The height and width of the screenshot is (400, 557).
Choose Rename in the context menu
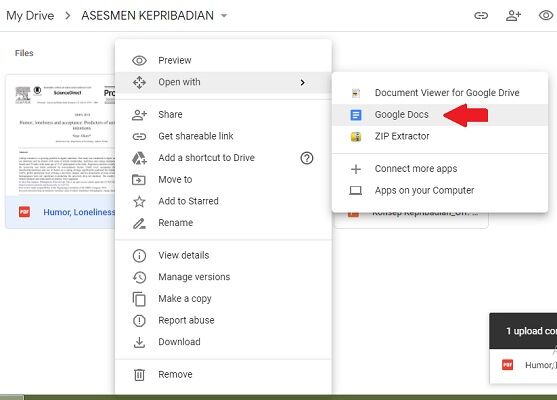point(223,223)
